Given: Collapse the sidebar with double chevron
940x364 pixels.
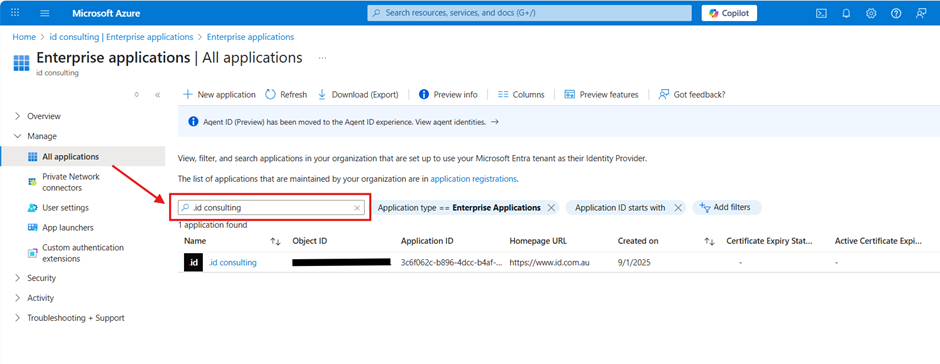Looking at the screenshot, I should [158, 95].
